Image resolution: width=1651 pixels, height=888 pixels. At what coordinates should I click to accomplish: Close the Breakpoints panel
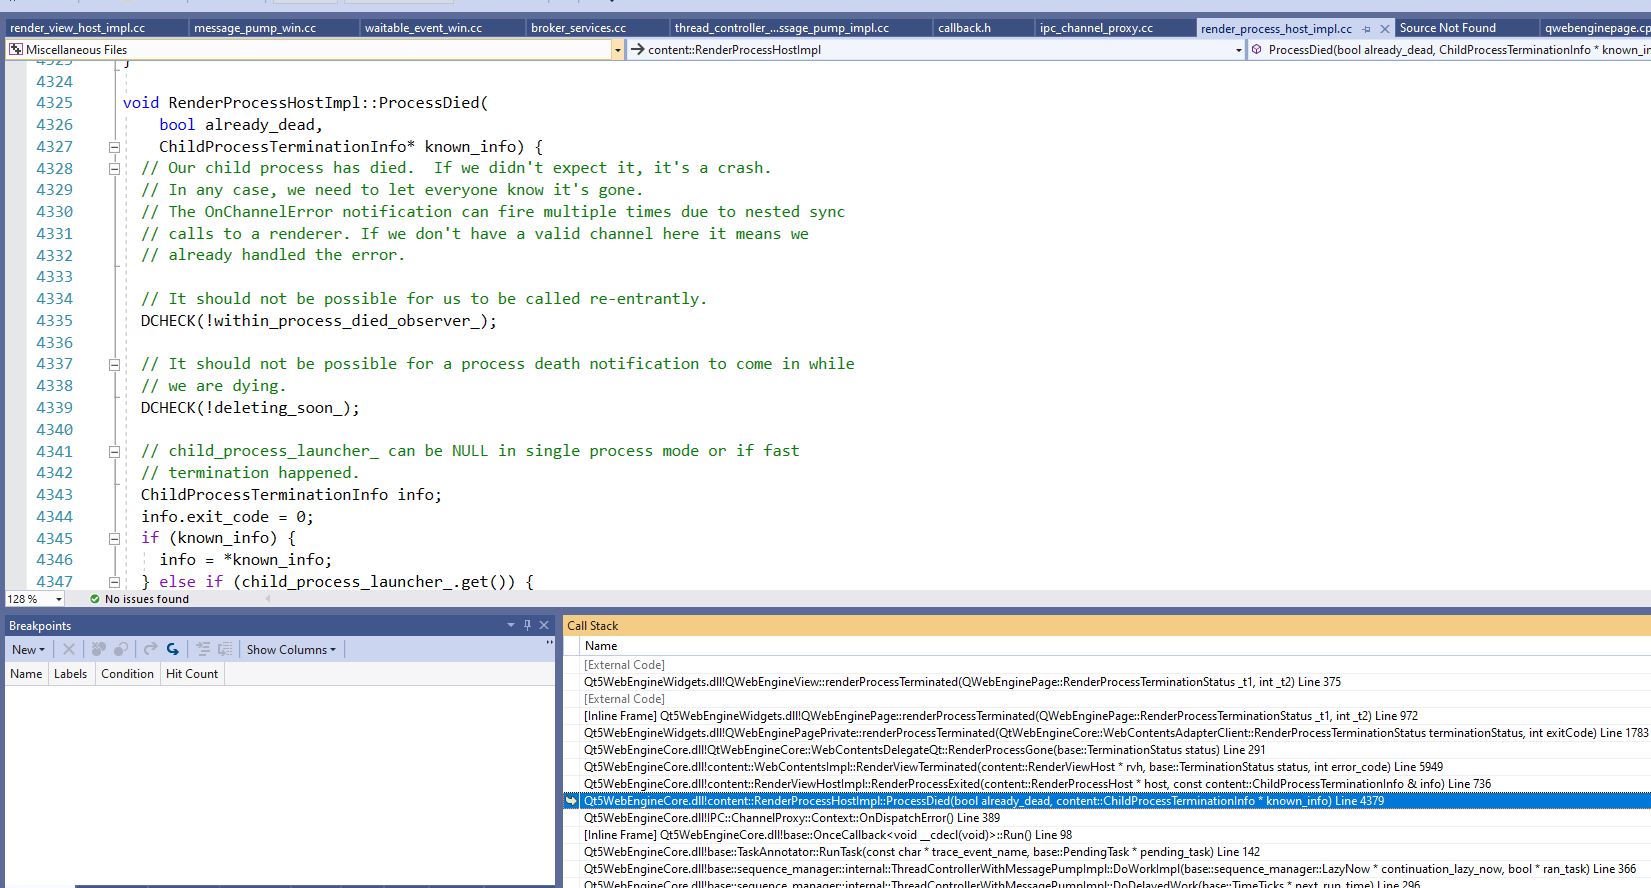544,625
